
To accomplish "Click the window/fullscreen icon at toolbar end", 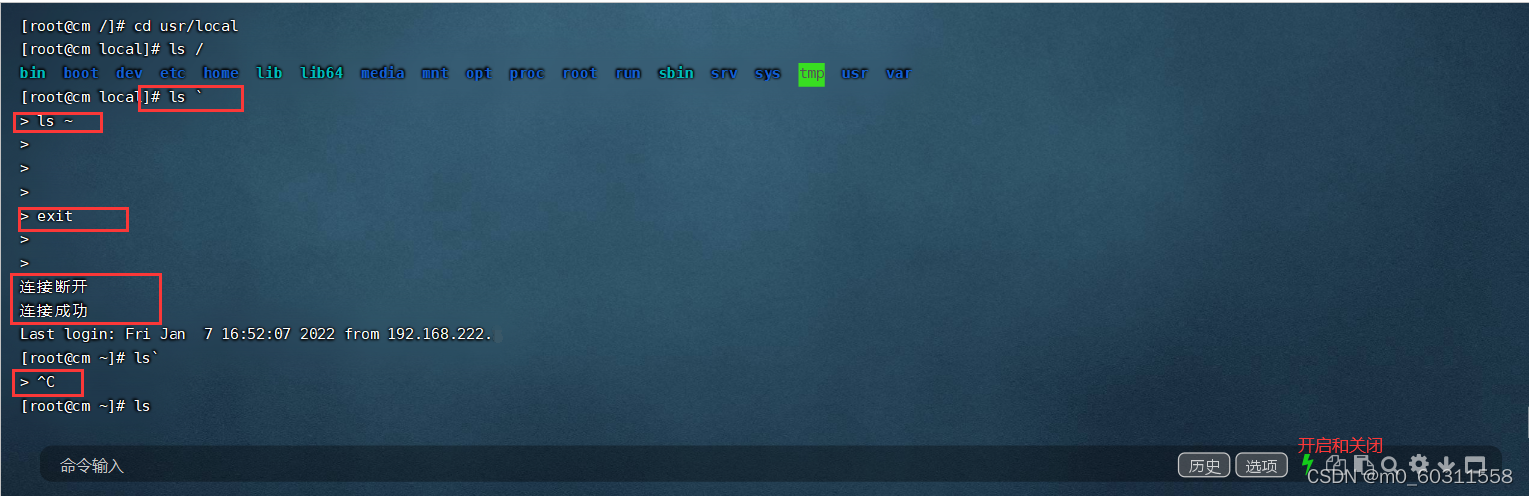I will 1474,465.
